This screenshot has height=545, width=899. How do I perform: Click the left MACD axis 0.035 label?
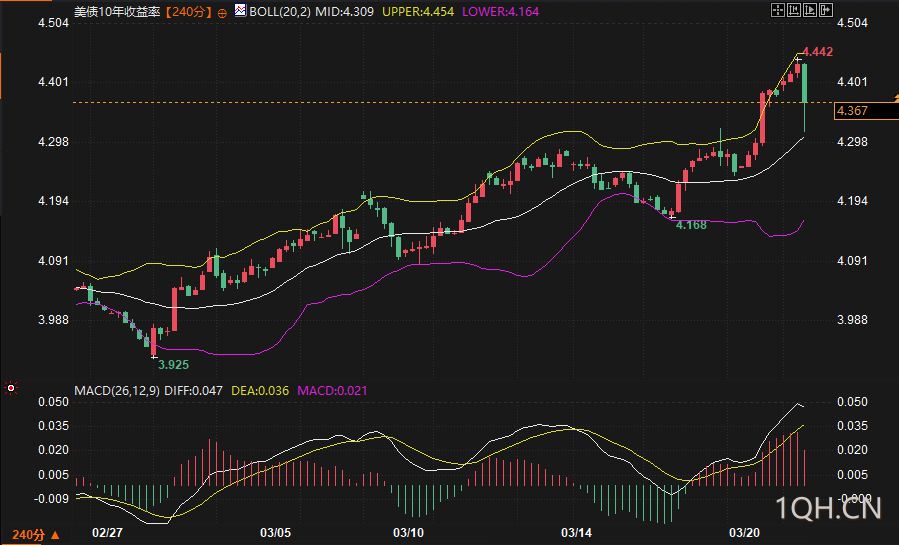(53, 426)
